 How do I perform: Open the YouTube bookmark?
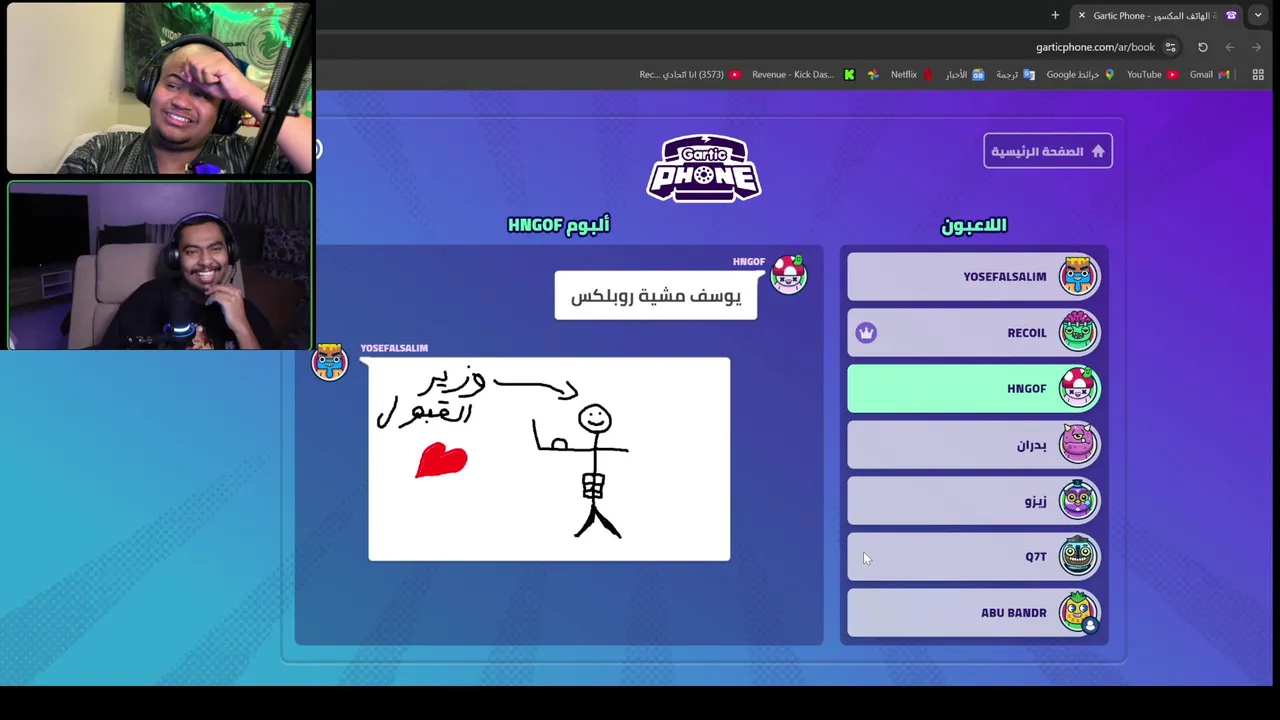pos(1152,74)
